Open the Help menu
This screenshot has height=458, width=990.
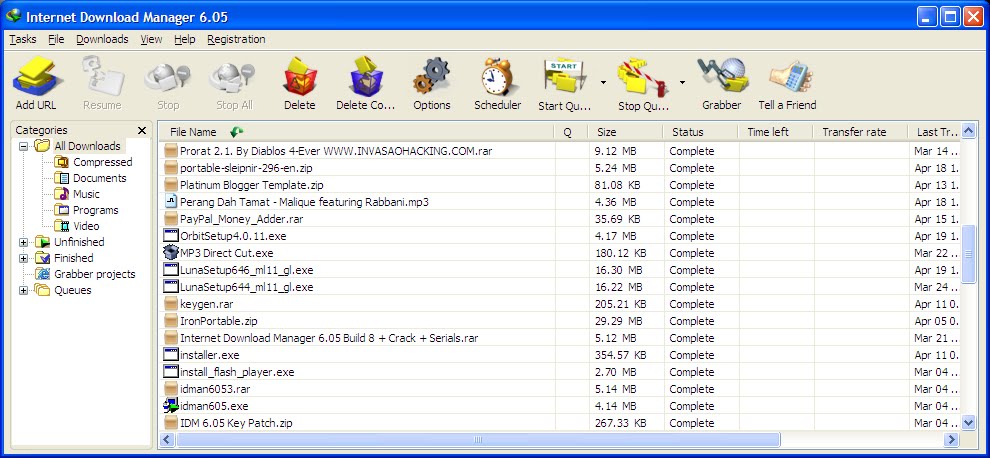click(184, 39)
